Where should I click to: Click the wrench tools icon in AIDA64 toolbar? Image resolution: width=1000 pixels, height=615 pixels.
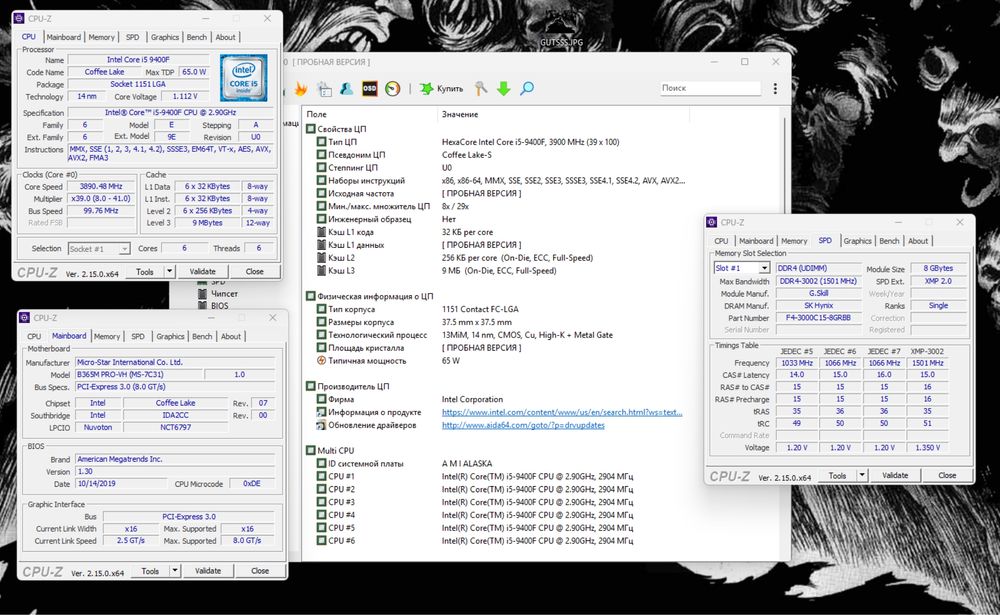pyautogui.click(x=481, y=88)
